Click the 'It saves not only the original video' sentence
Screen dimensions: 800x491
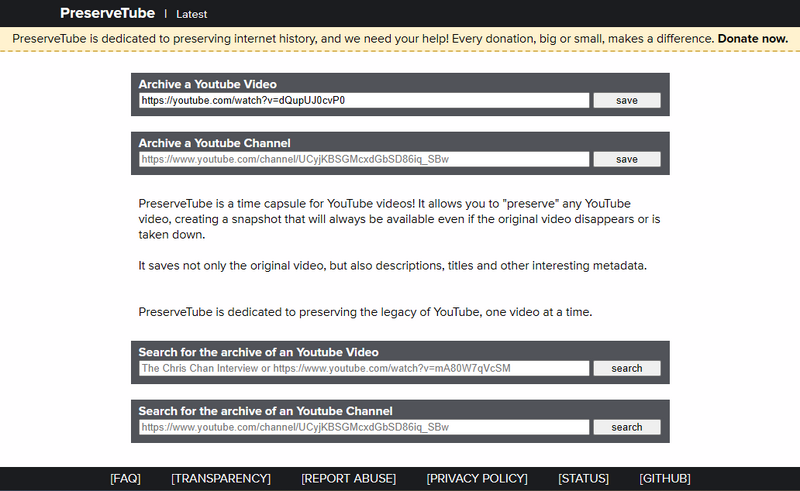pos(392,266)
